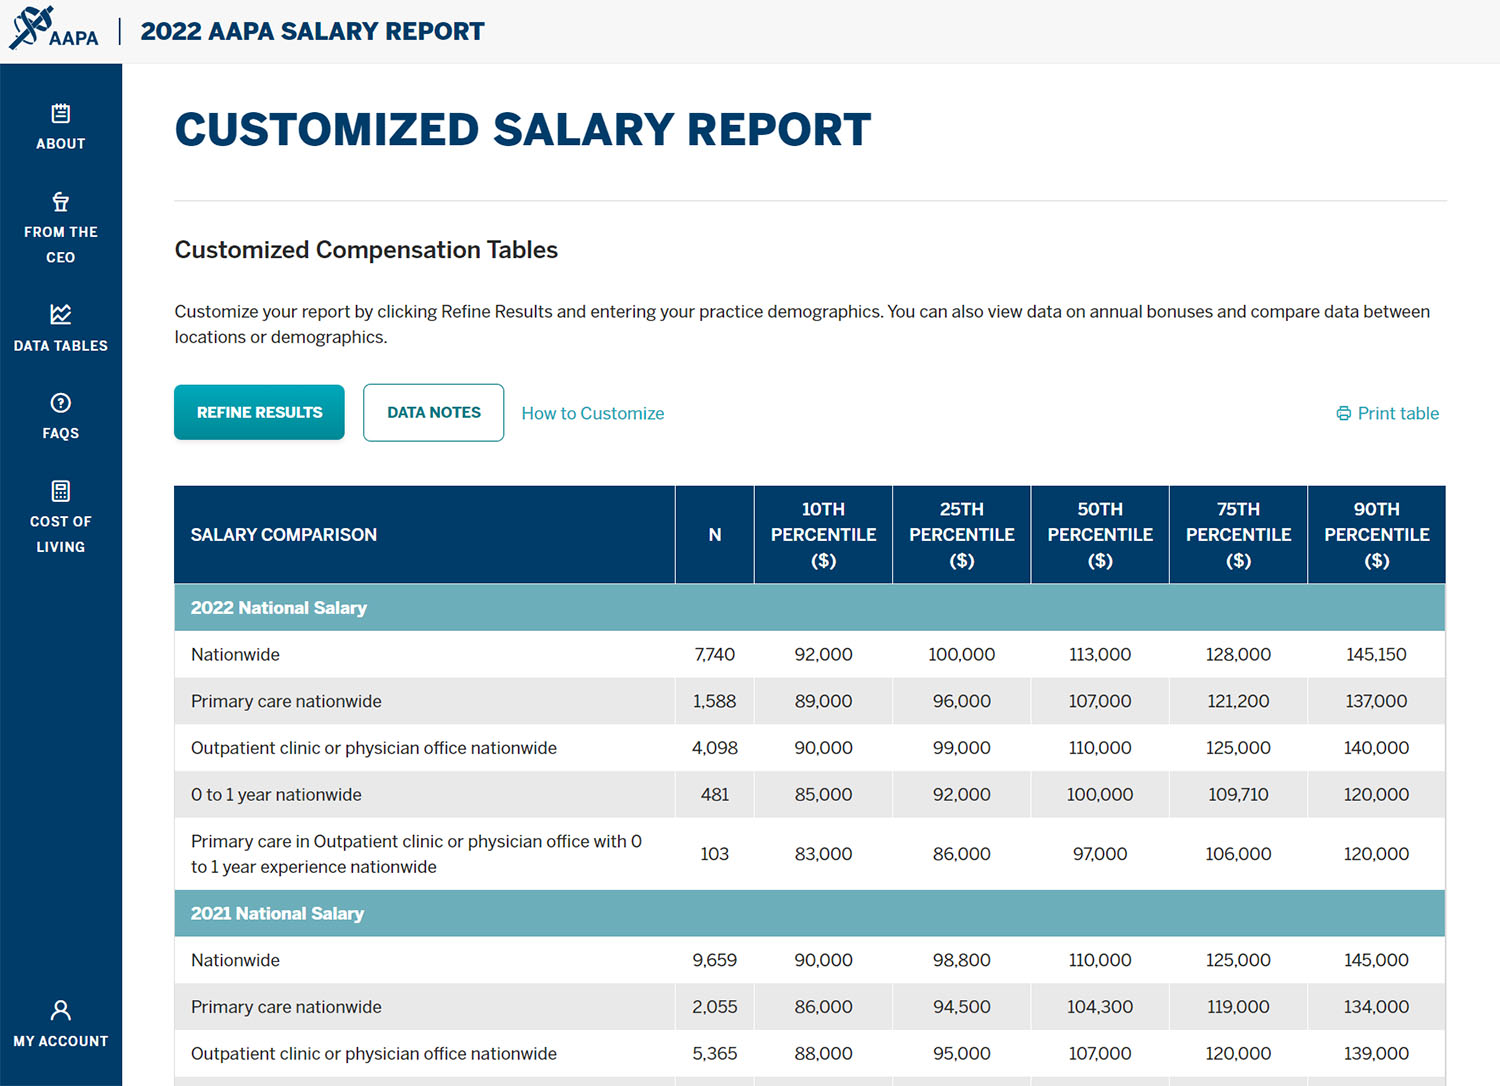Open the Data Notes button

[434, 412]
